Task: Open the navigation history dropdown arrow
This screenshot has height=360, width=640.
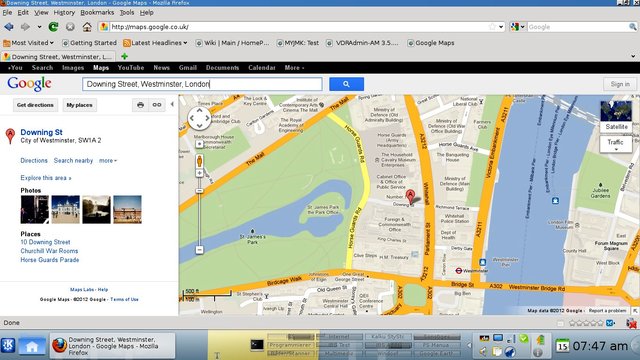Action: click(x=39, y=27)
